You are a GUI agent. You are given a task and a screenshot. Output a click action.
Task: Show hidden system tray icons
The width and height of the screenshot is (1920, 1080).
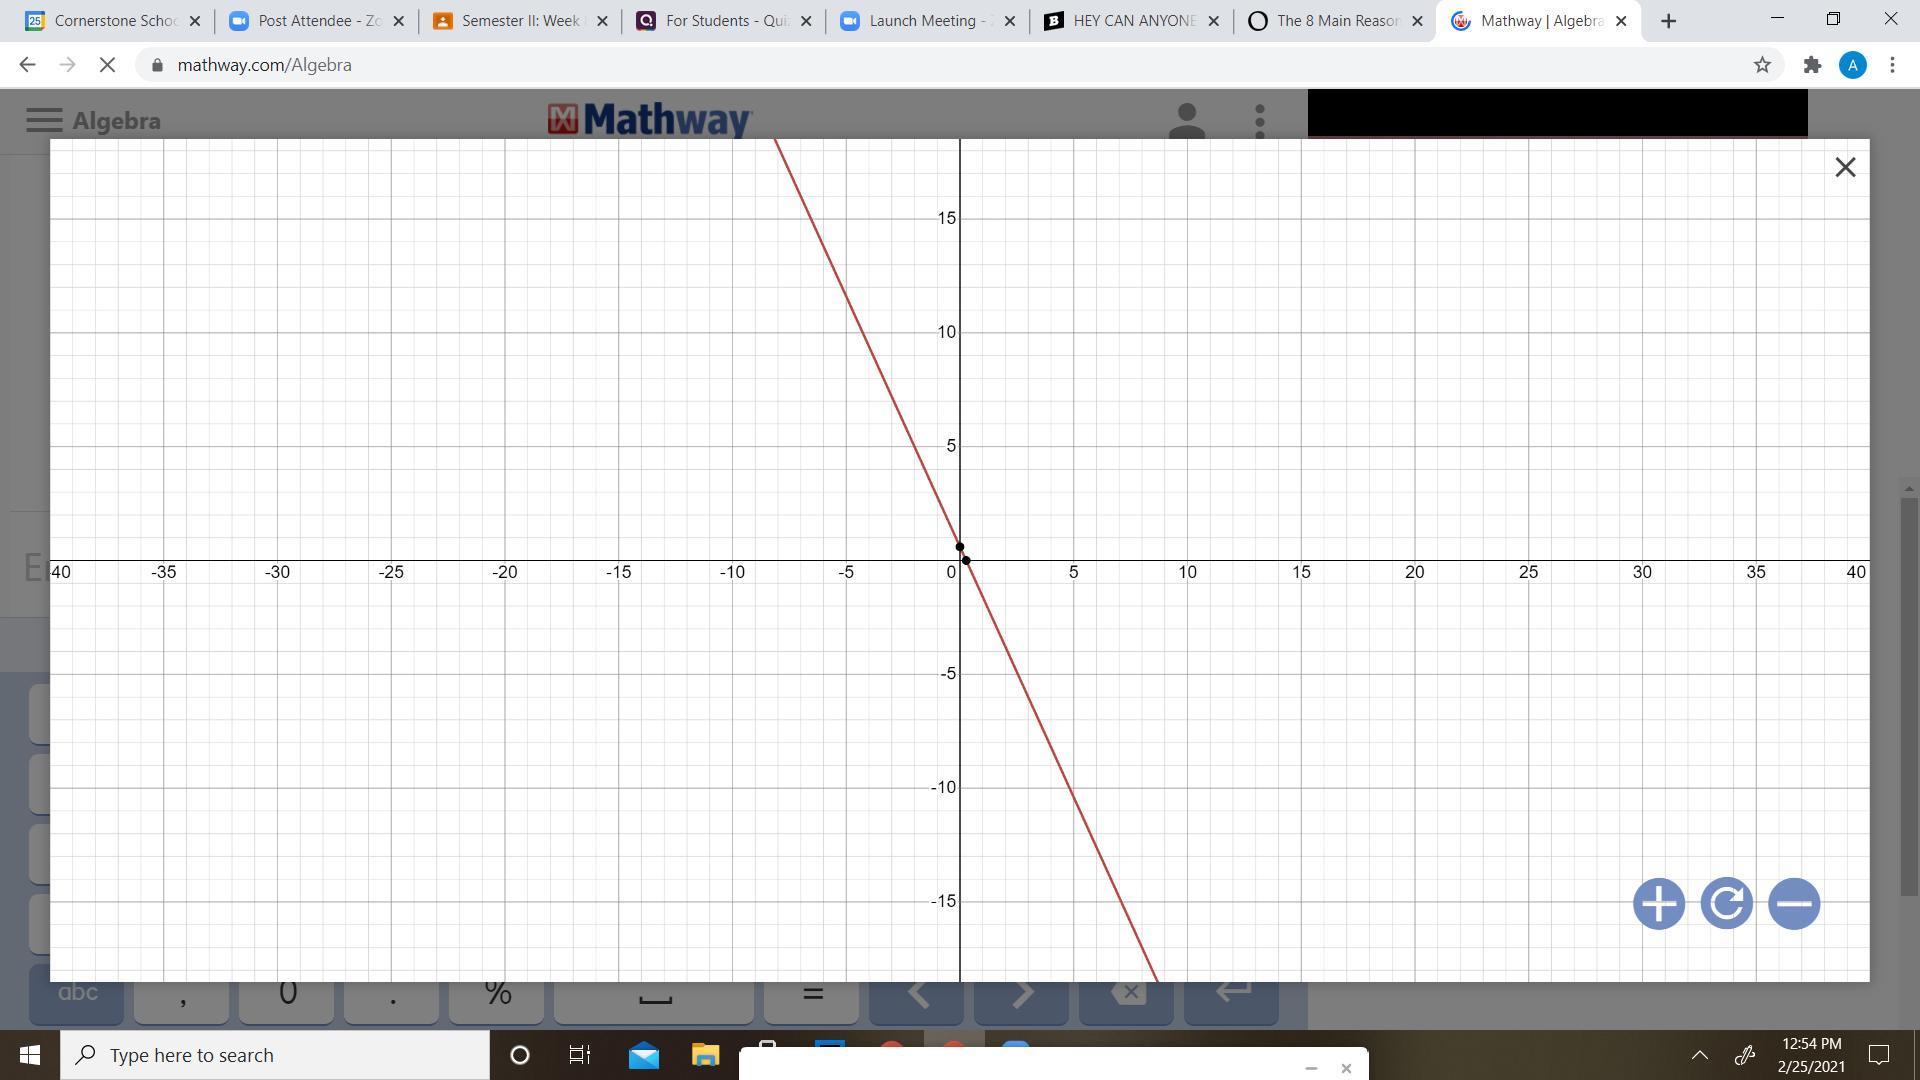point(1699,1055)
